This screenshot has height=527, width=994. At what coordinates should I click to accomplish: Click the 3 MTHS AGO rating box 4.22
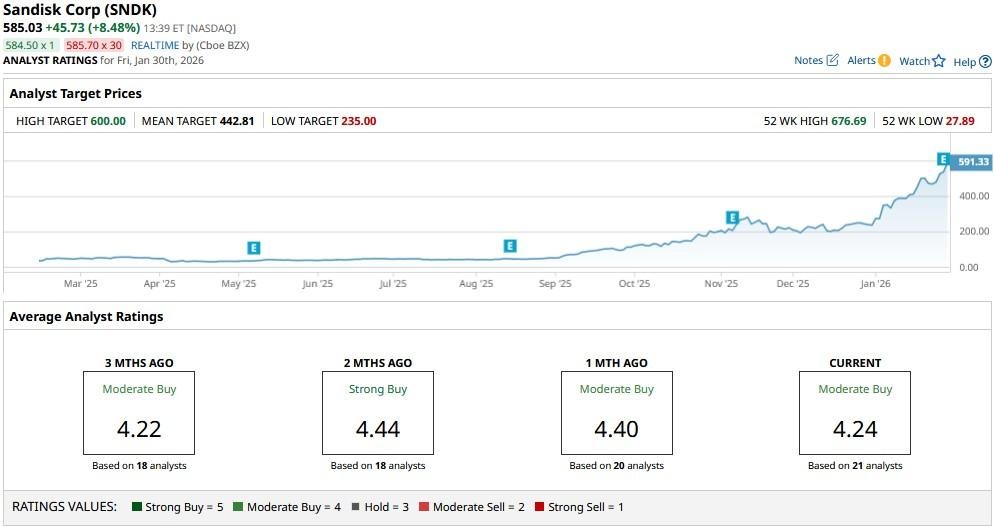139,413
